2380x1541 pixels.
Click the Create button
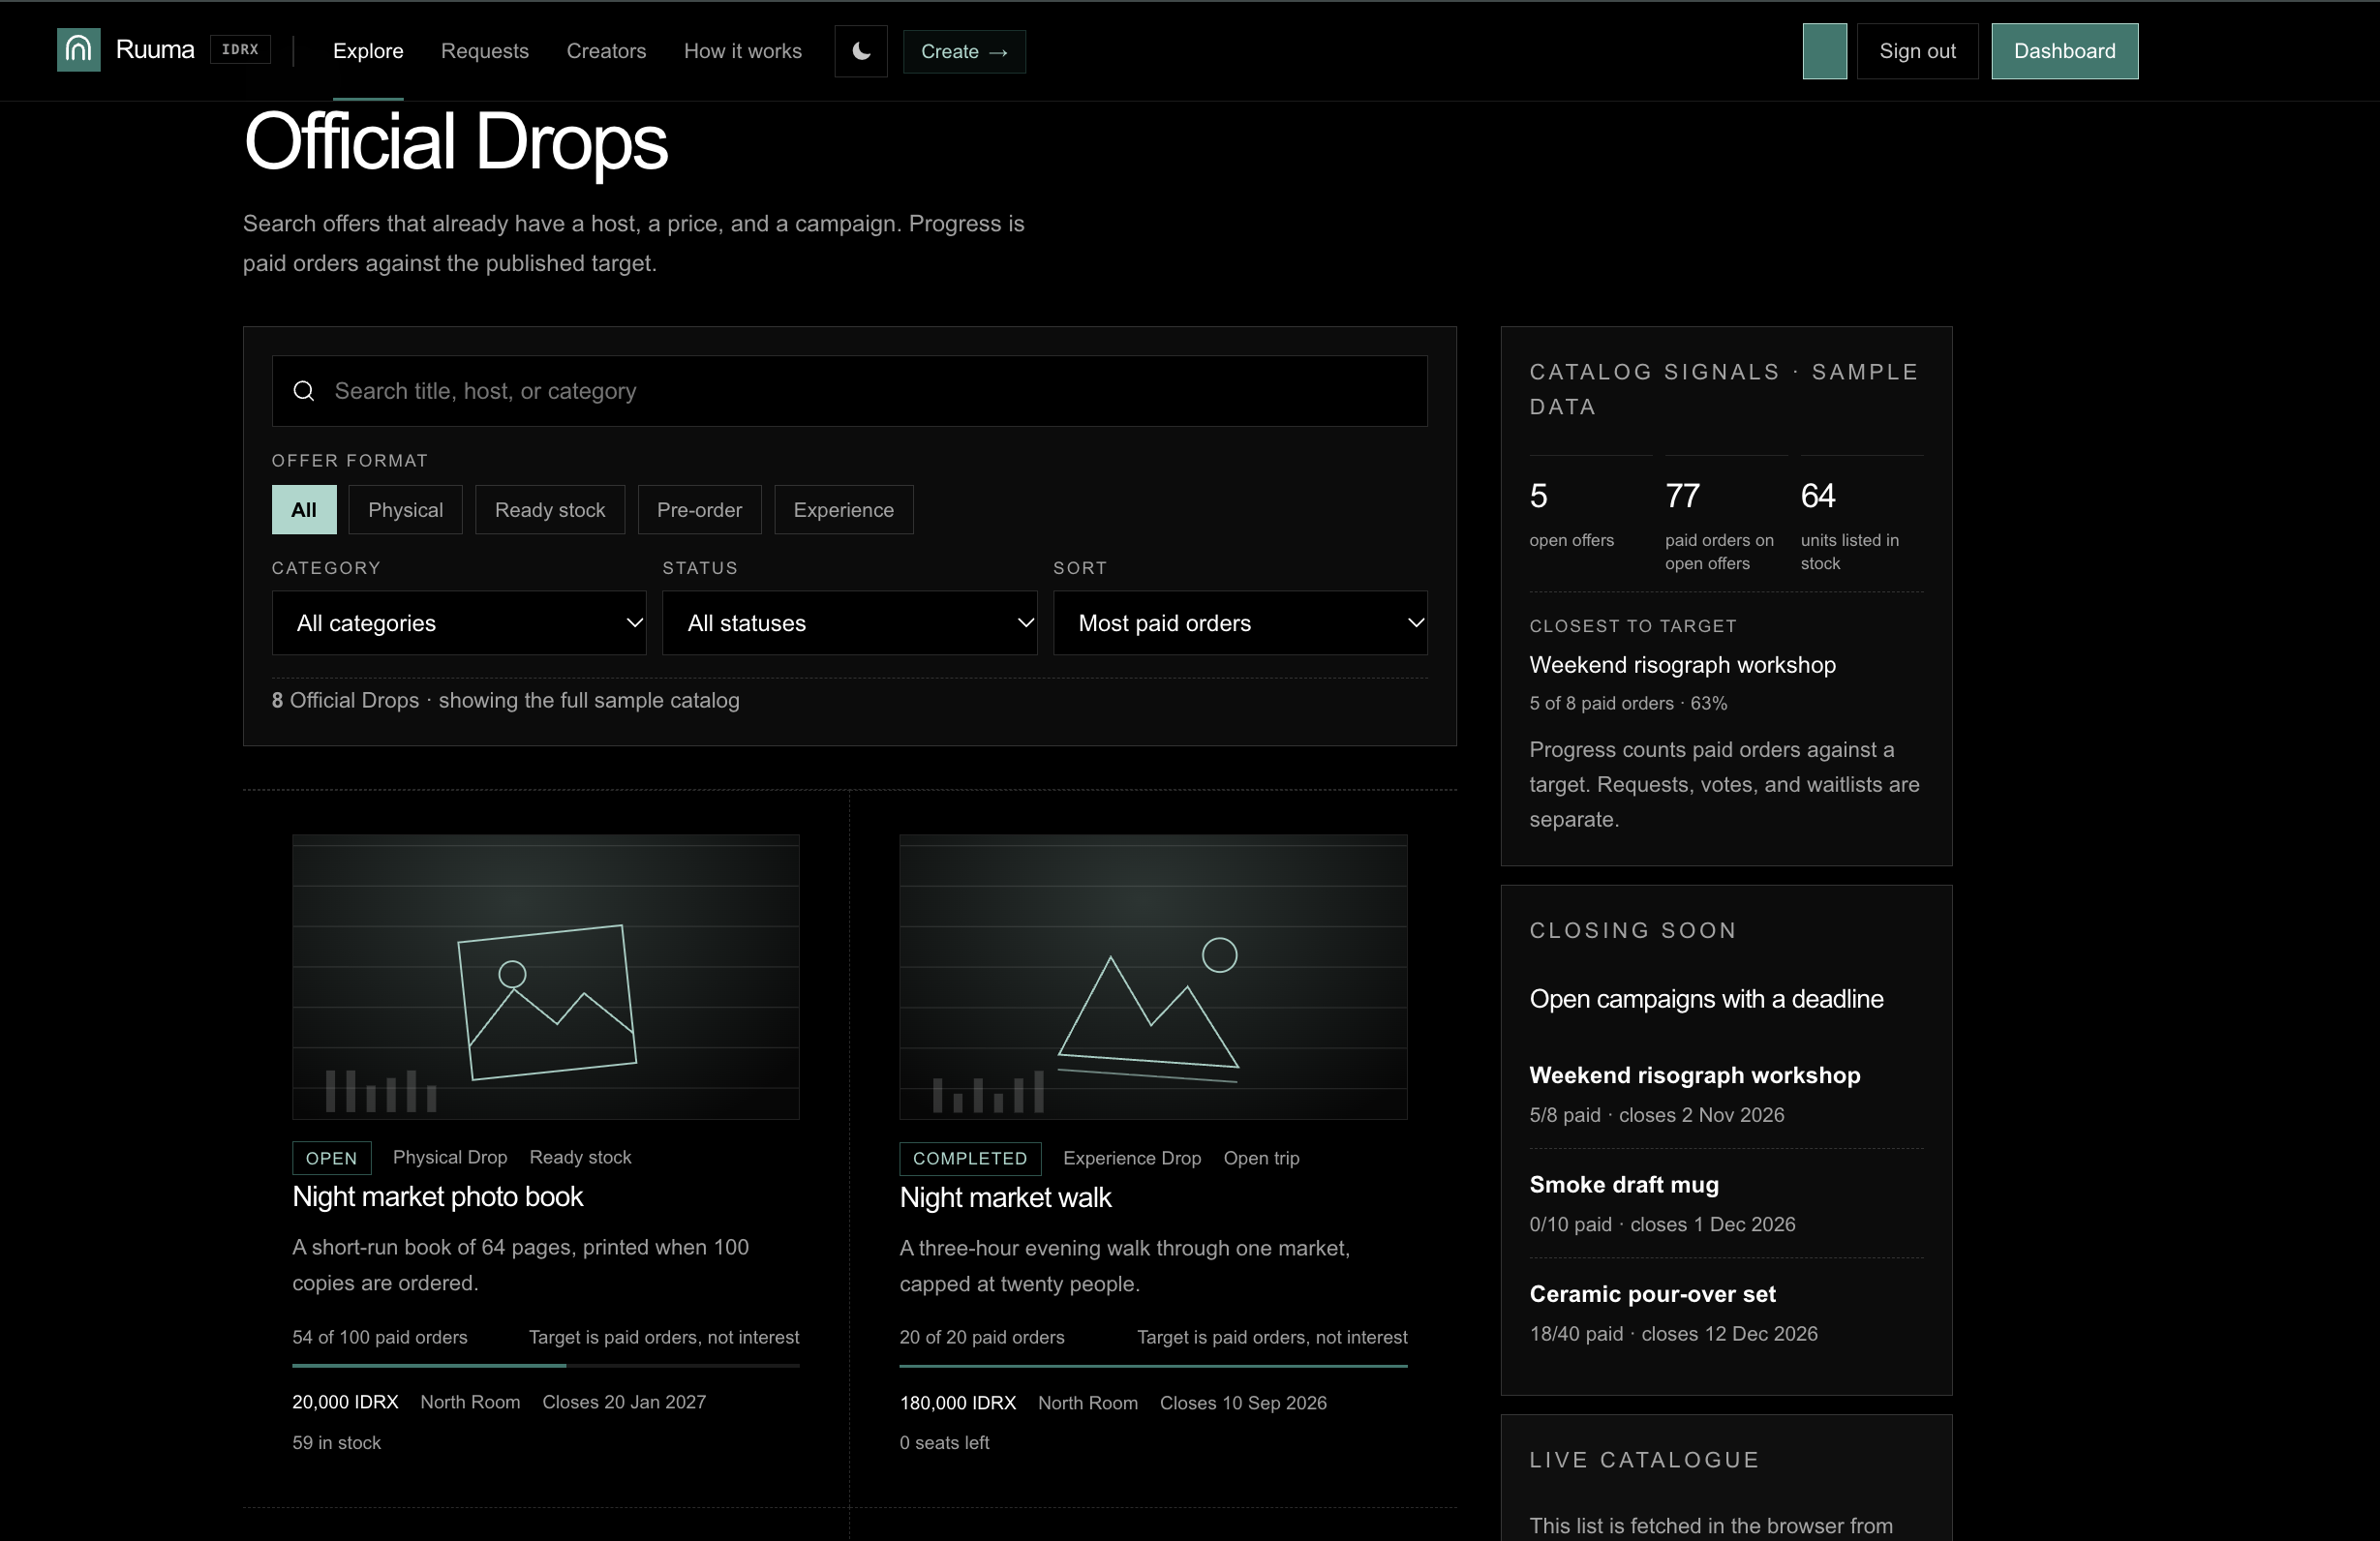(964, 51)
